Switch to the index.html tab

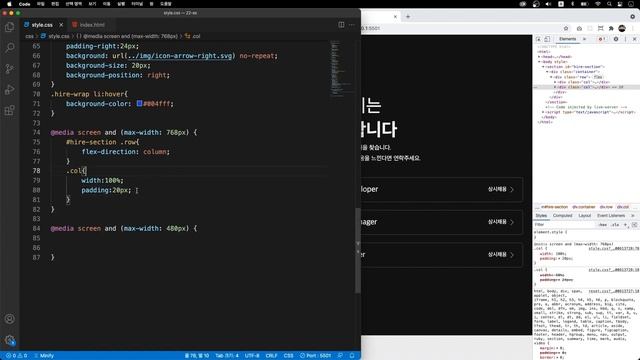coord(92,25)
